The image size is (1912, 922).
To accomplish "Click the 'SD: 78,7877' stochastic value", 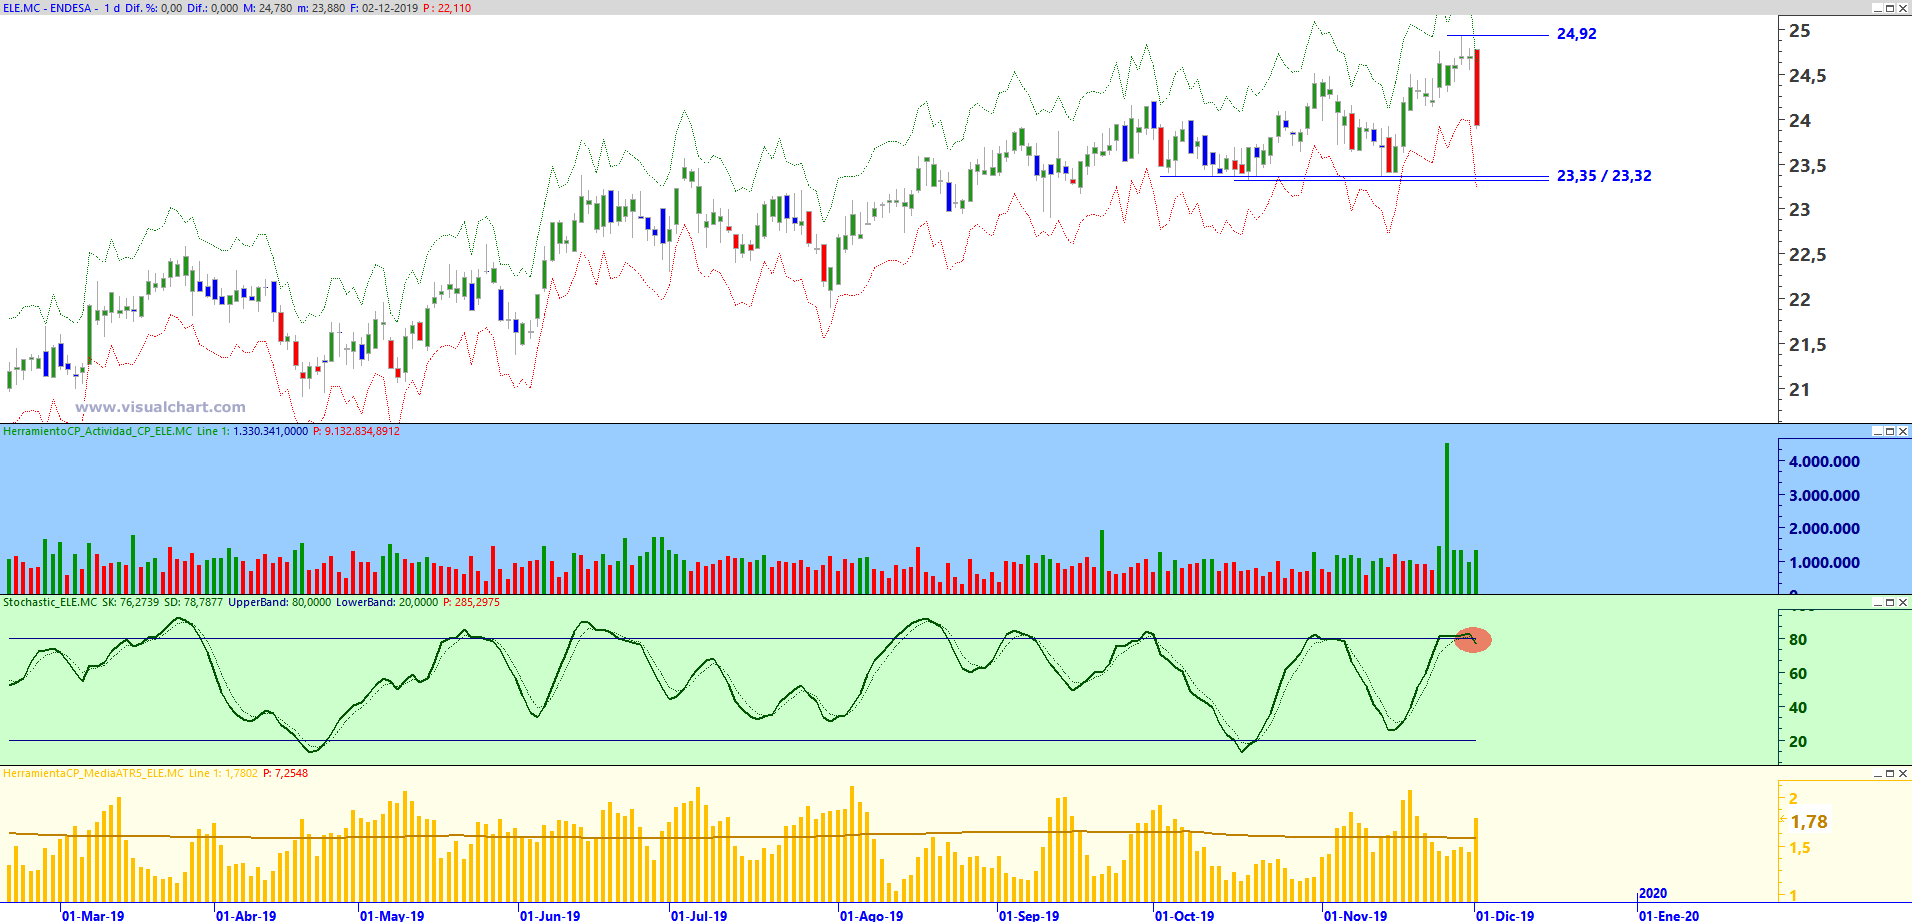I will tap(194, 602).
